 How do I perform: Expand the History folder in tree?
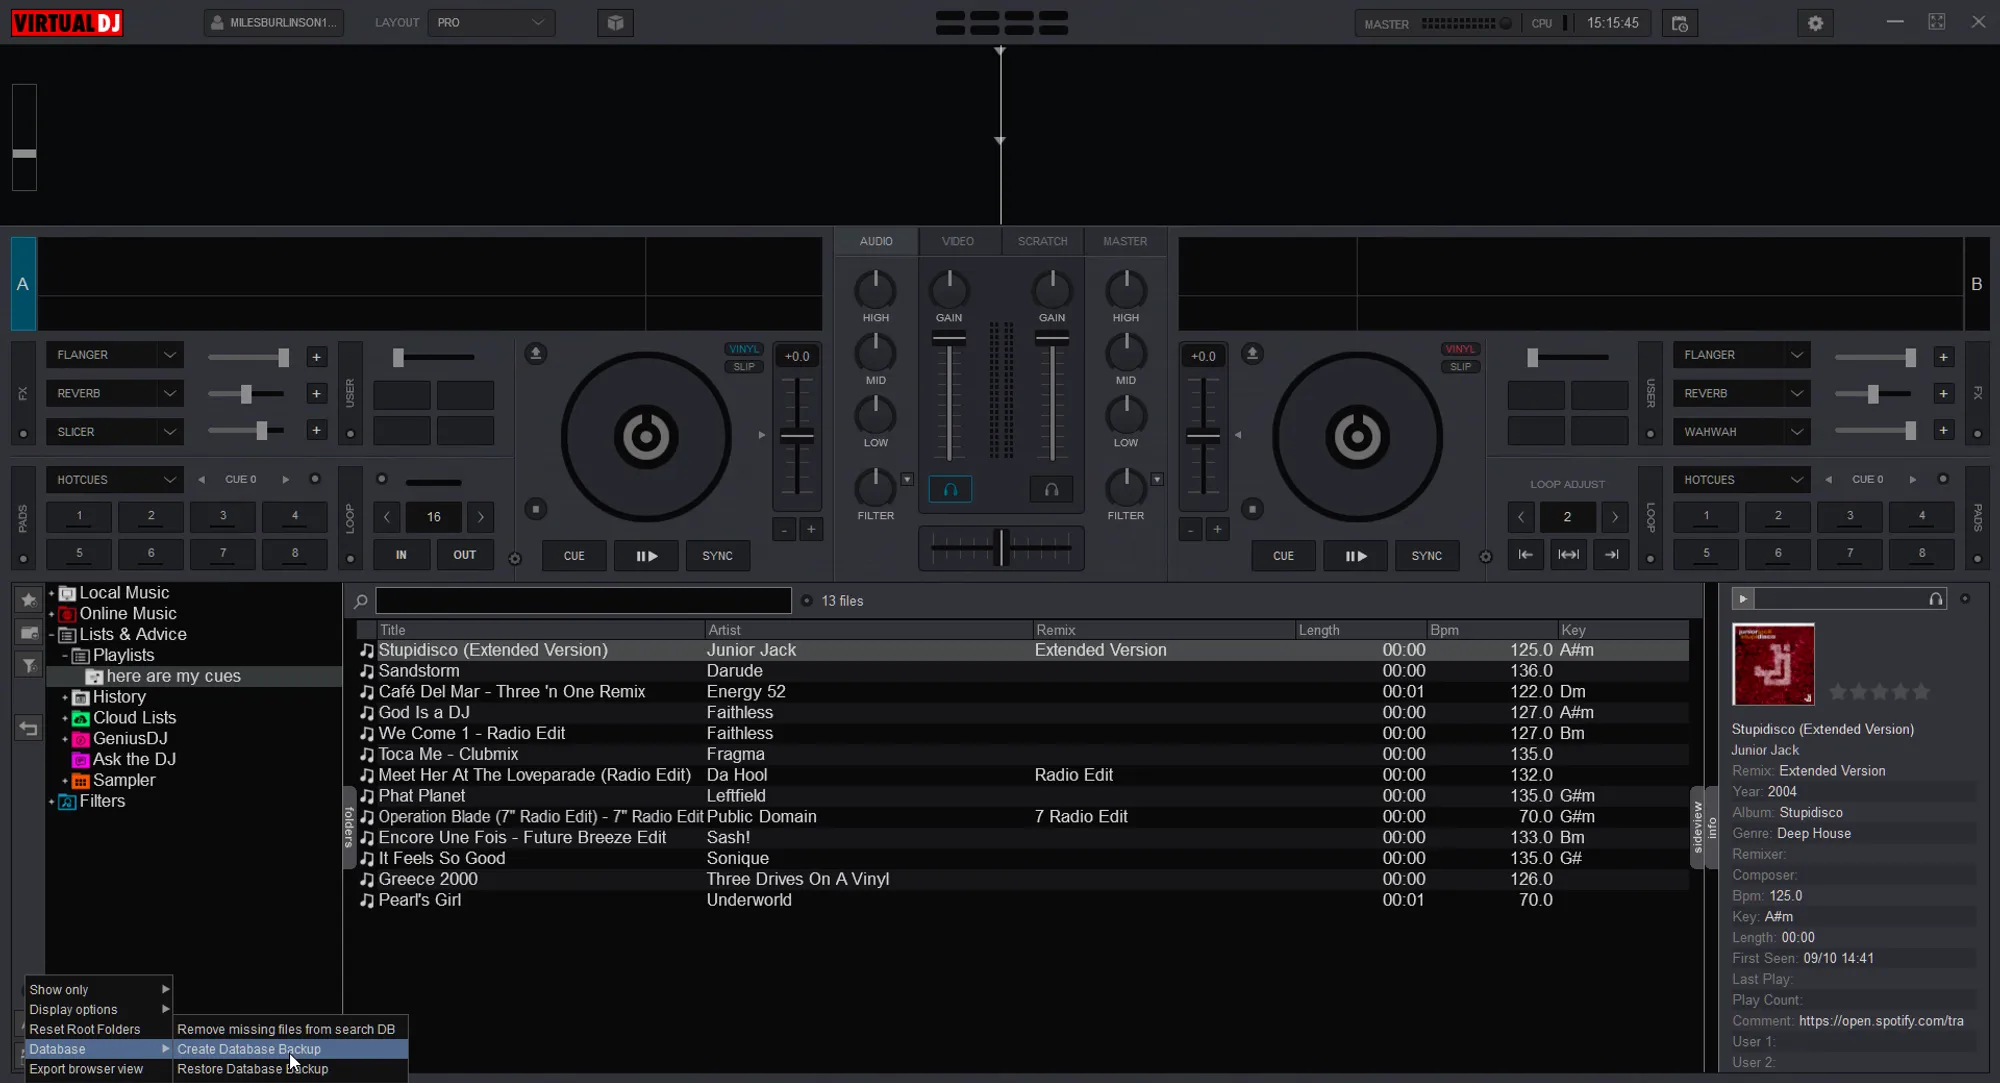coord(65,698)
